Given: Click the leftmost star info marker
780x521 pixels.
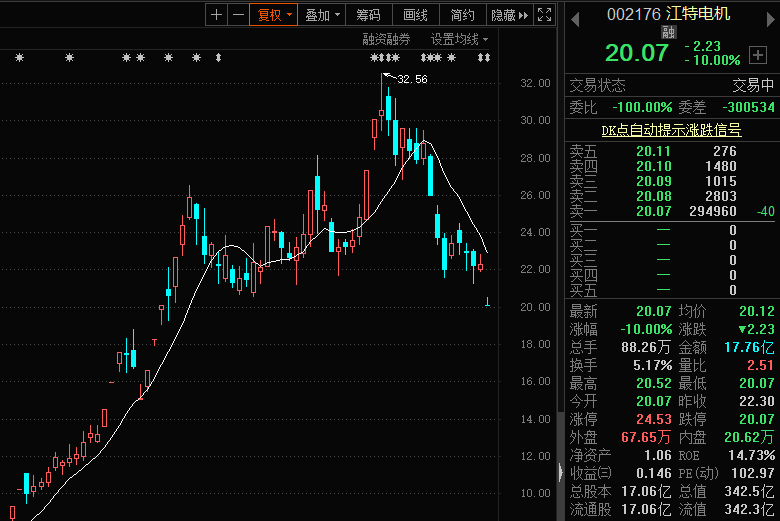Looking at the screenshot, I should click(19, 58).
